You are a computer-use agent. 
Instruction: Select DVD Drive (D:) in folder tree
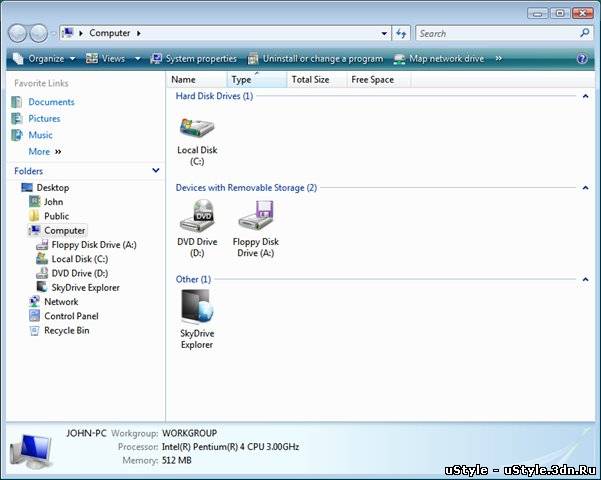point(80,273)
